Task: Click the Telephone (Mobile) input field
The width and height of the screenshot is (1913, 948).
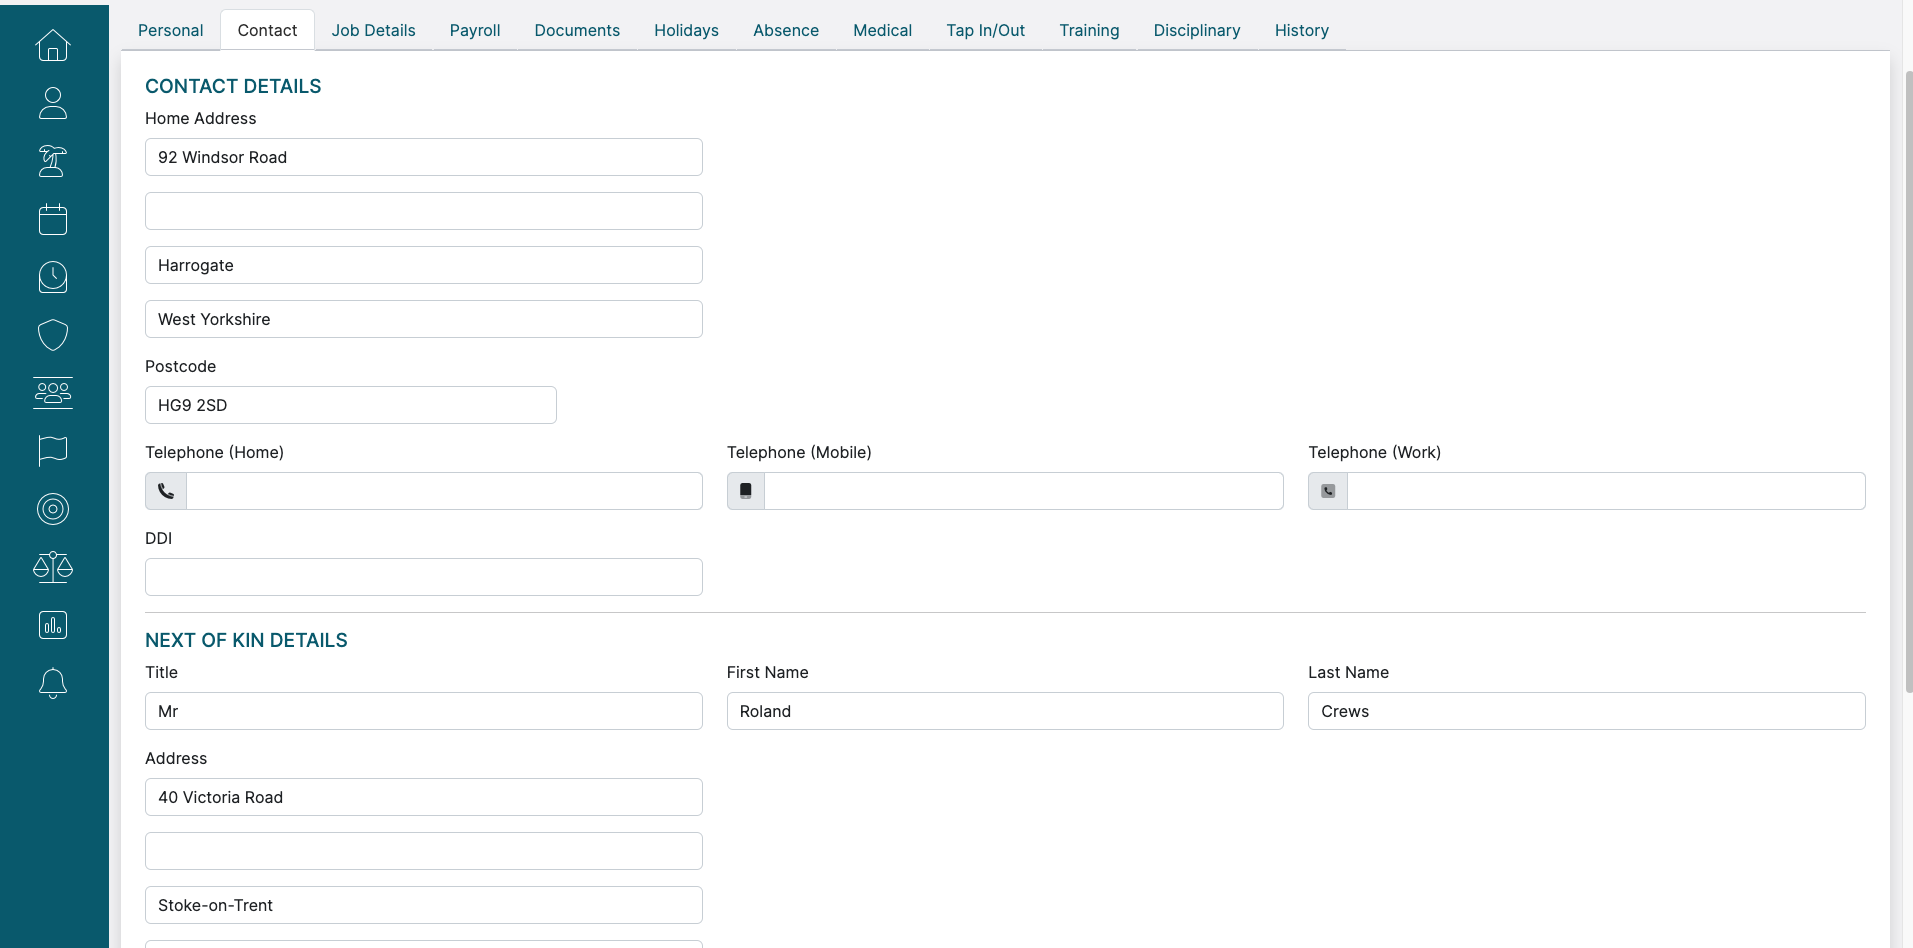Action: click(1023, 491)
